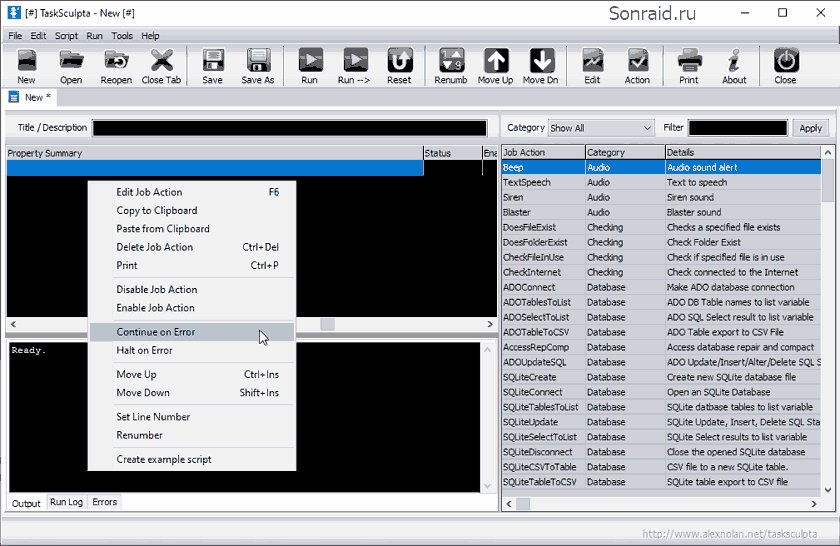Image resolution: width=840 pixels, height=546 pixels.
Task: Choose Set Line Number menu entry
Action: [x=192, y=417]
